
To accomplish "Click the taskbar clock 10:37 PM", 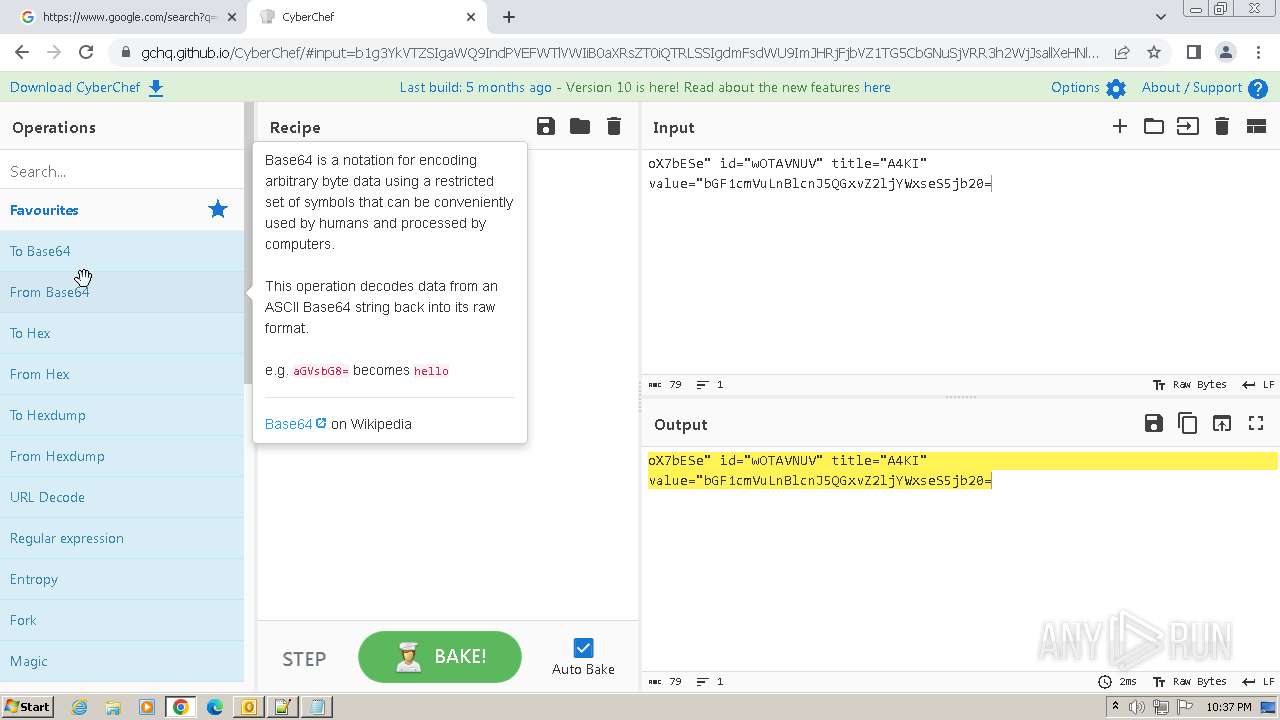I will (1229, 707).
